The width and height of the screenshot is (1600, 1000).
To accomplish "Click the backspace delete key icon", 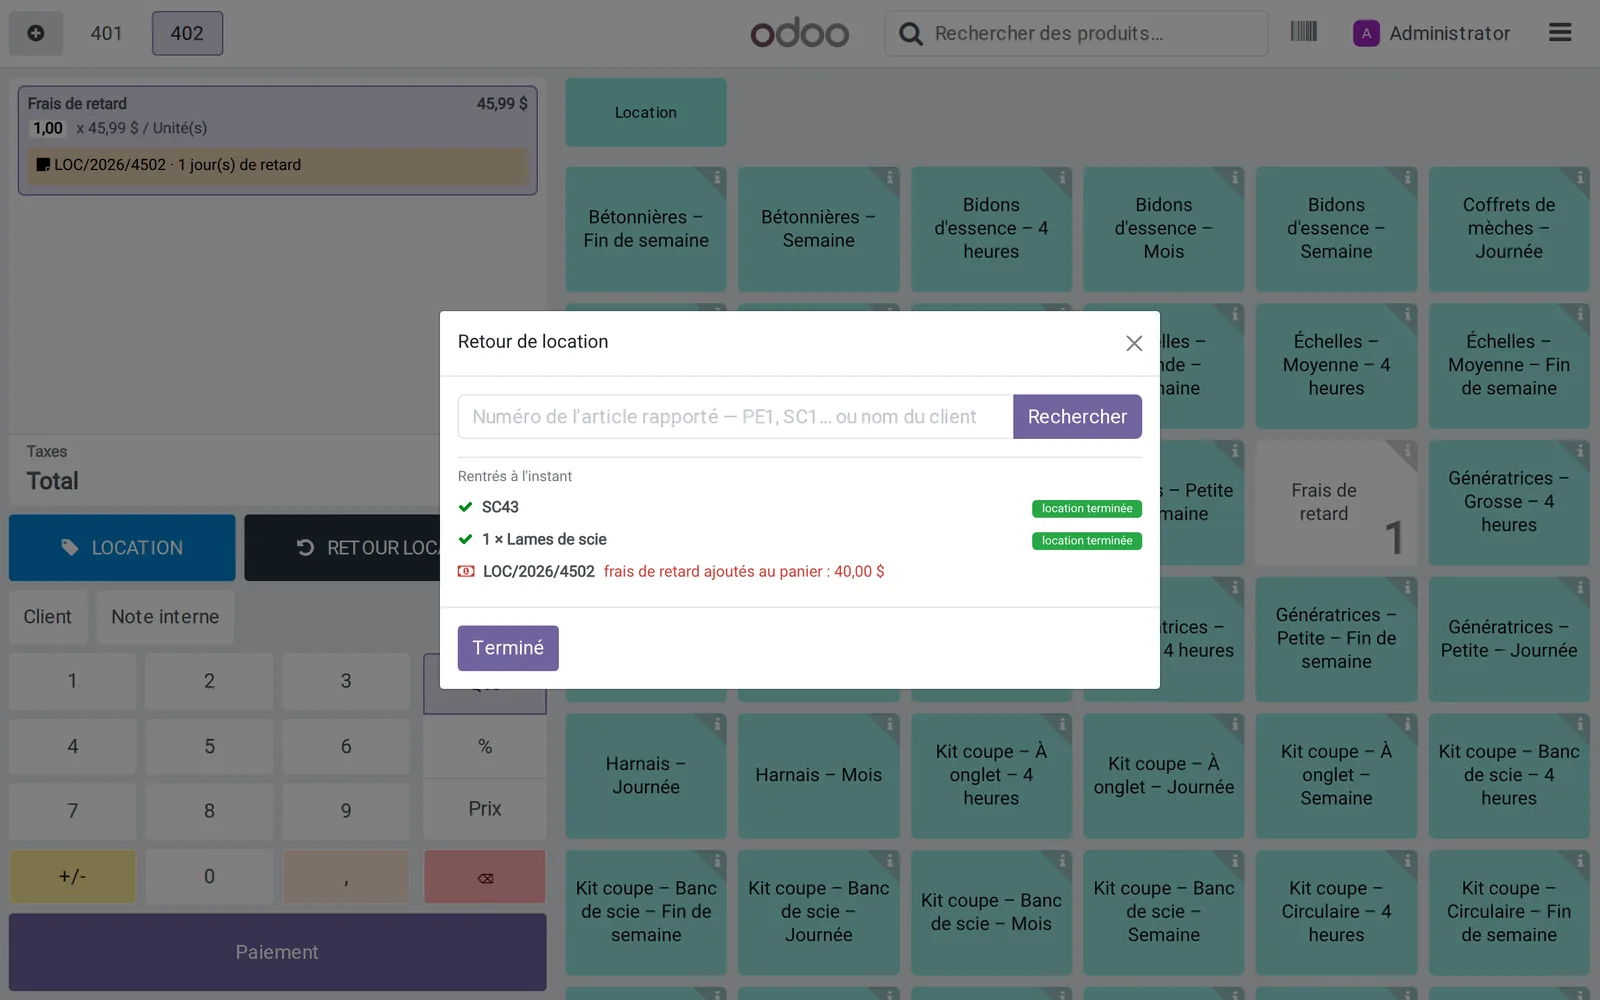I will click(485, 877).
